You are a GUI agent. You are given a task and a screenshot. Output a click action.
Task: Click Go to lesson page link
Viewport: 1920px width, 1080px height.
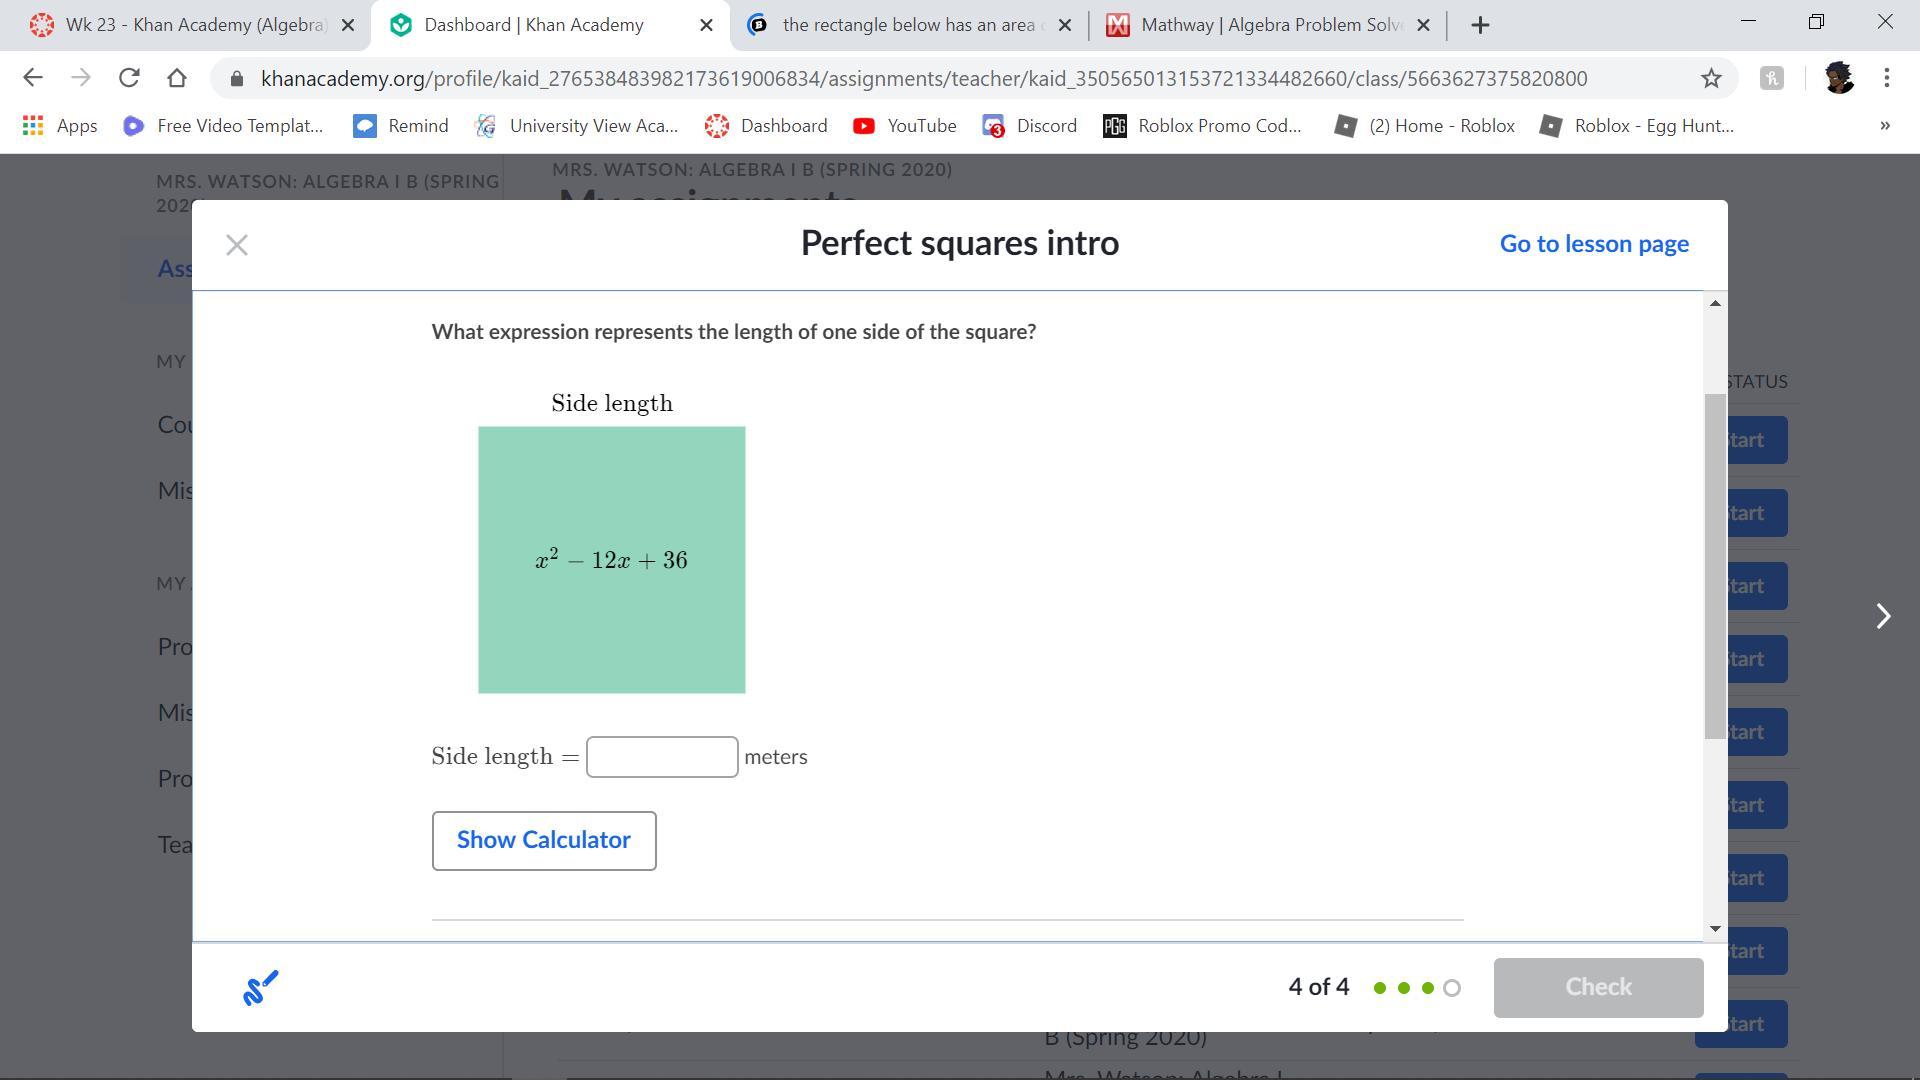(1594, 244)
